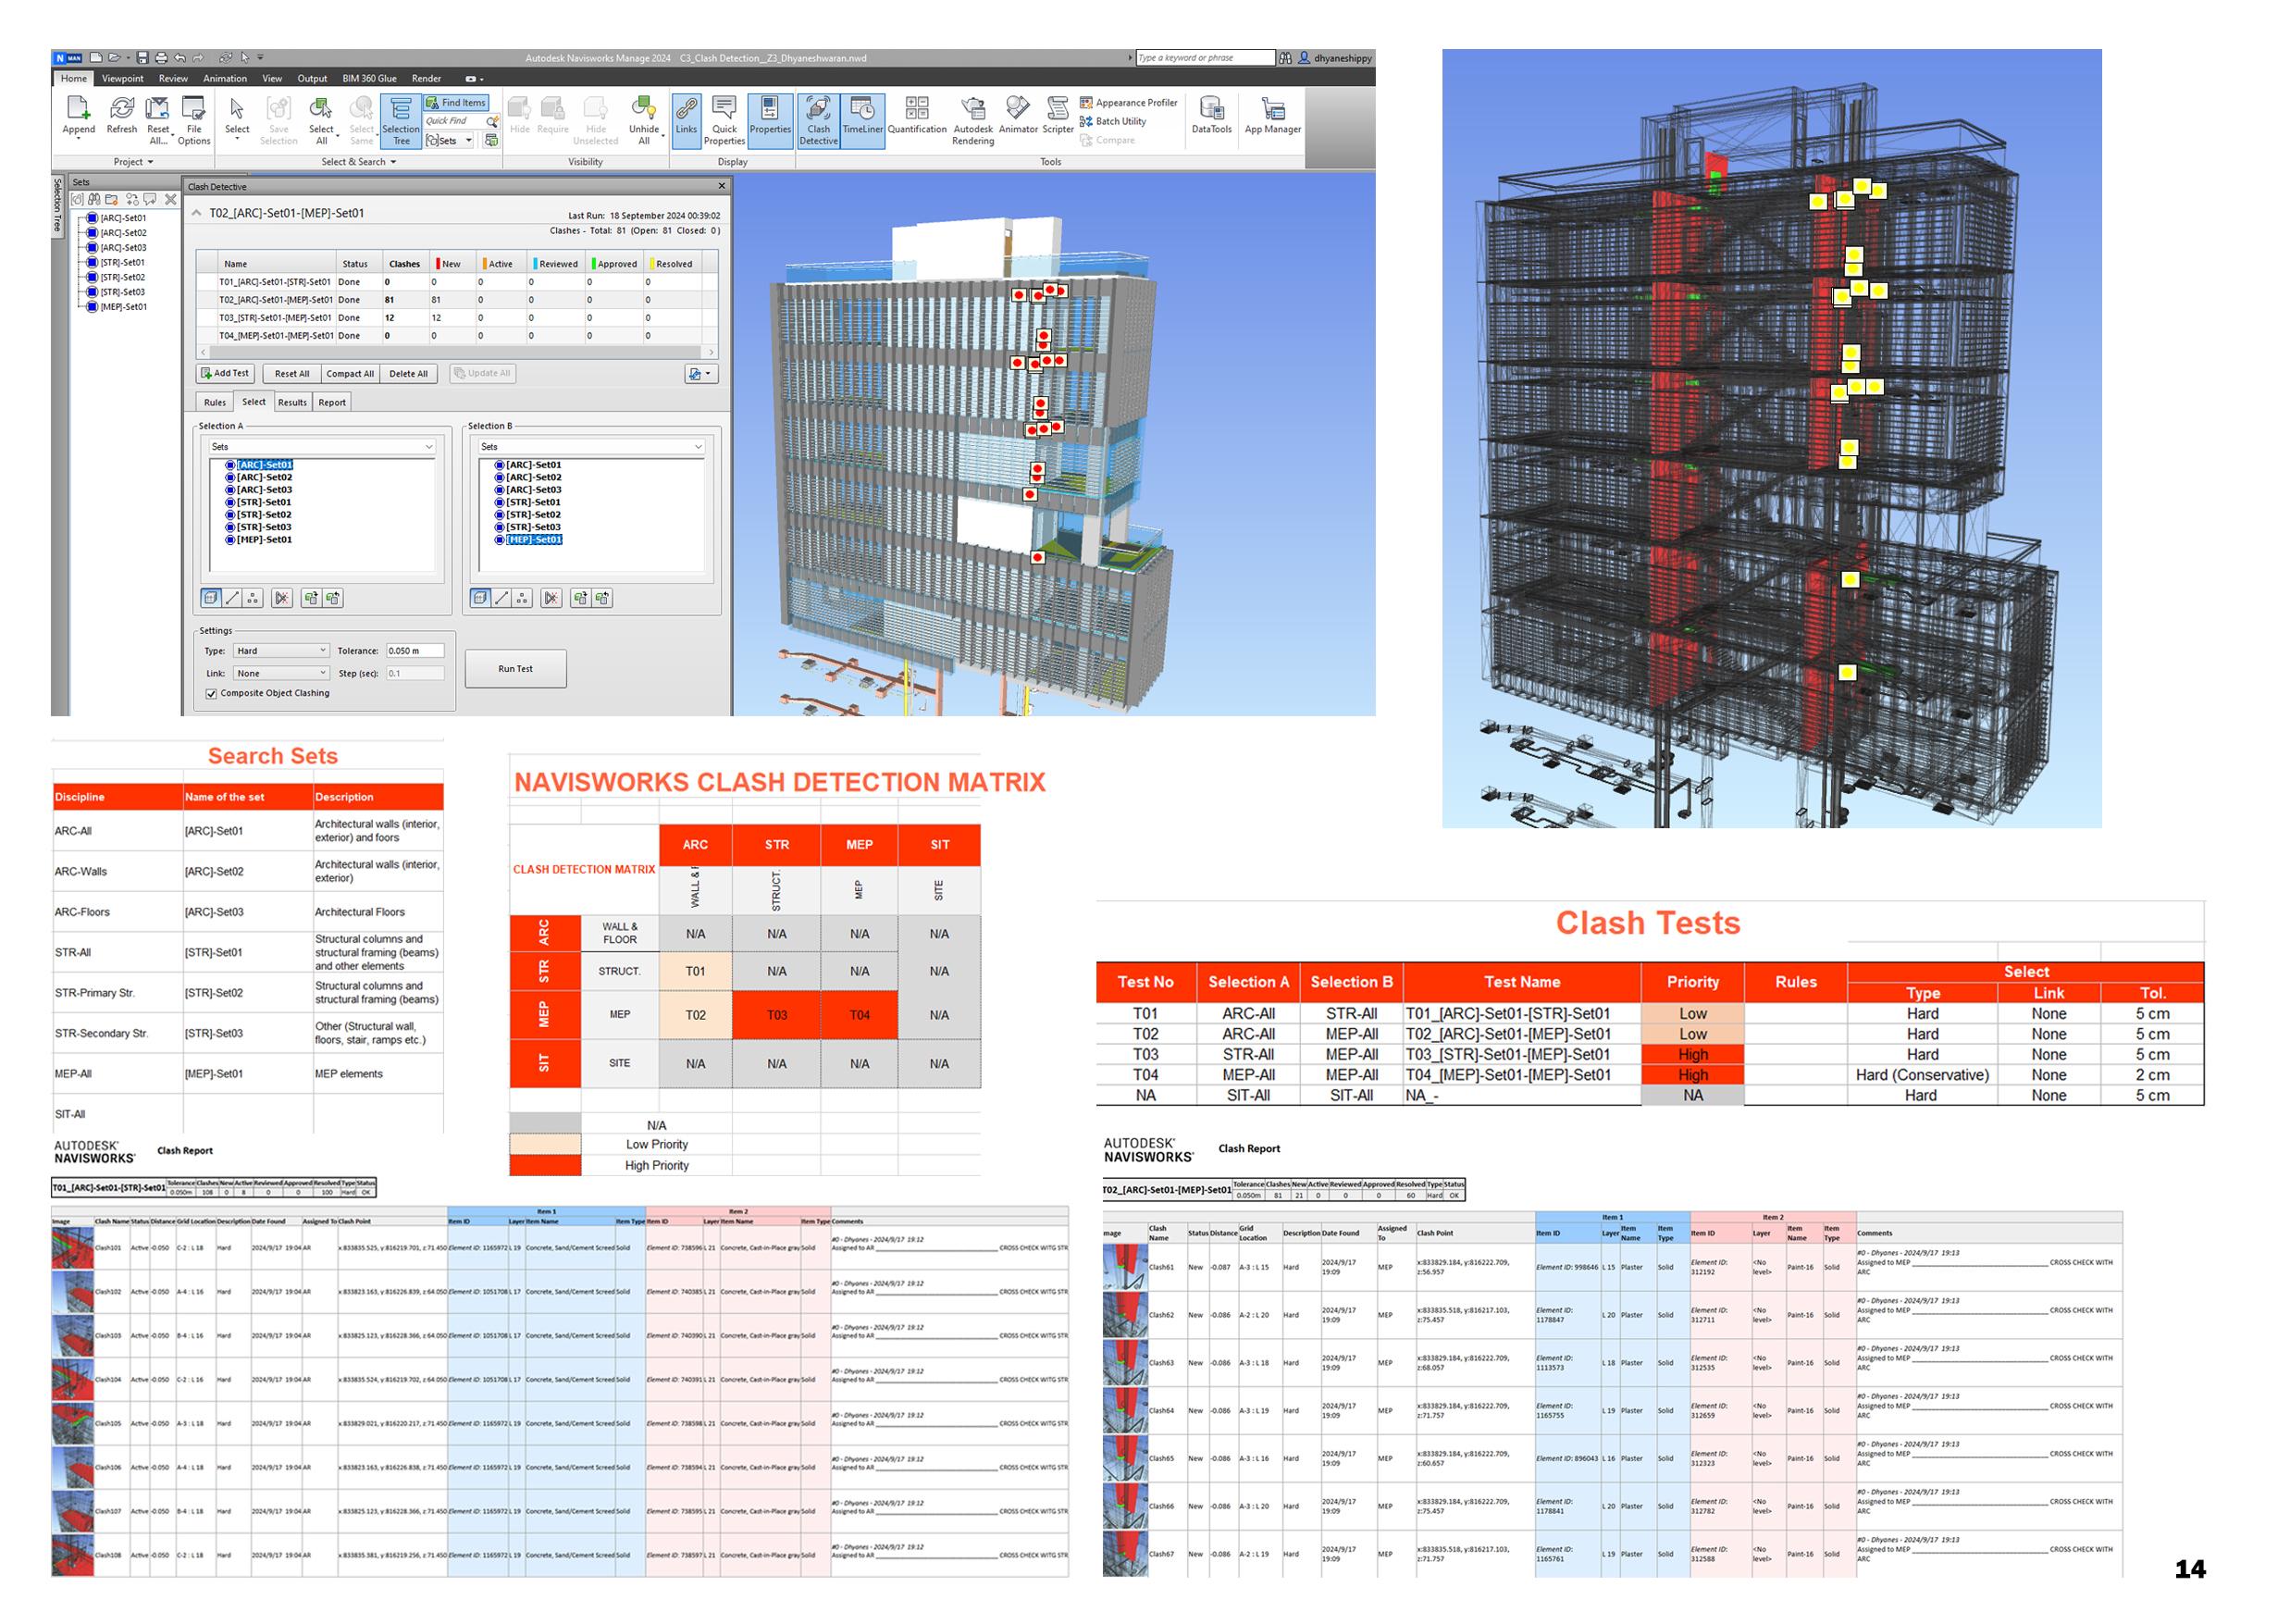Viewport: 2290px width, 1624px height.
Task: Open Autodesk Rendering from the ribbon
Action: point(972,119)
